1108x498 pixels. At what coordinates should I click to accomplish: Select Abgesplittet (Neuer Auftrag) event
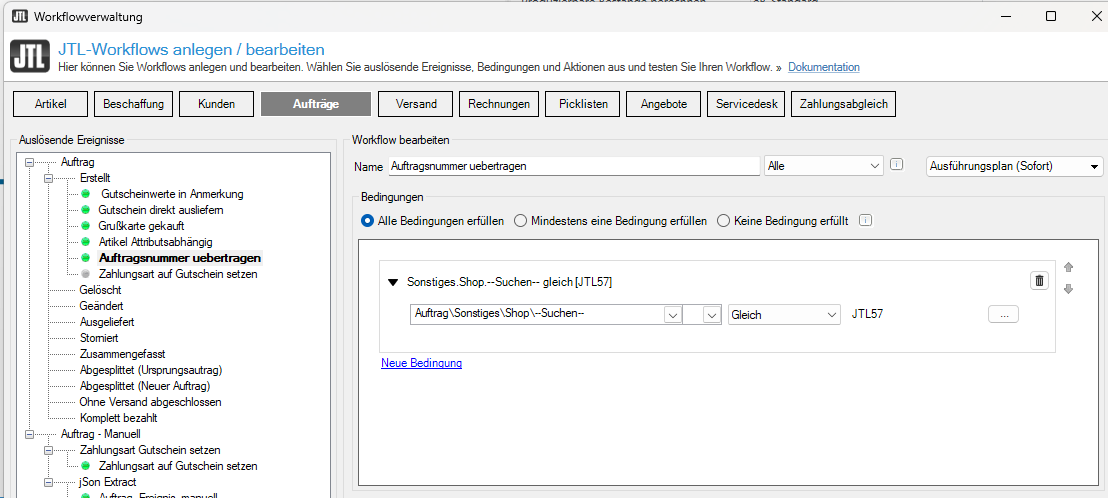click(x=145, y=386)
